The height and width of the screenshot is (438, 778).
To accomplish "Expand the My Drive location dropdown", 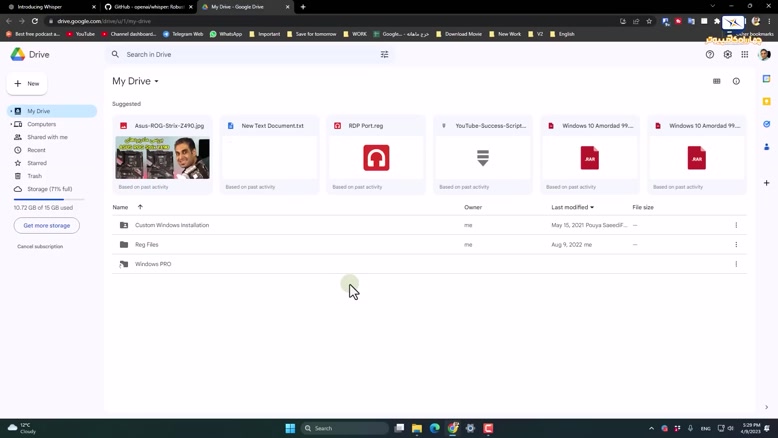I will [156, 81].
